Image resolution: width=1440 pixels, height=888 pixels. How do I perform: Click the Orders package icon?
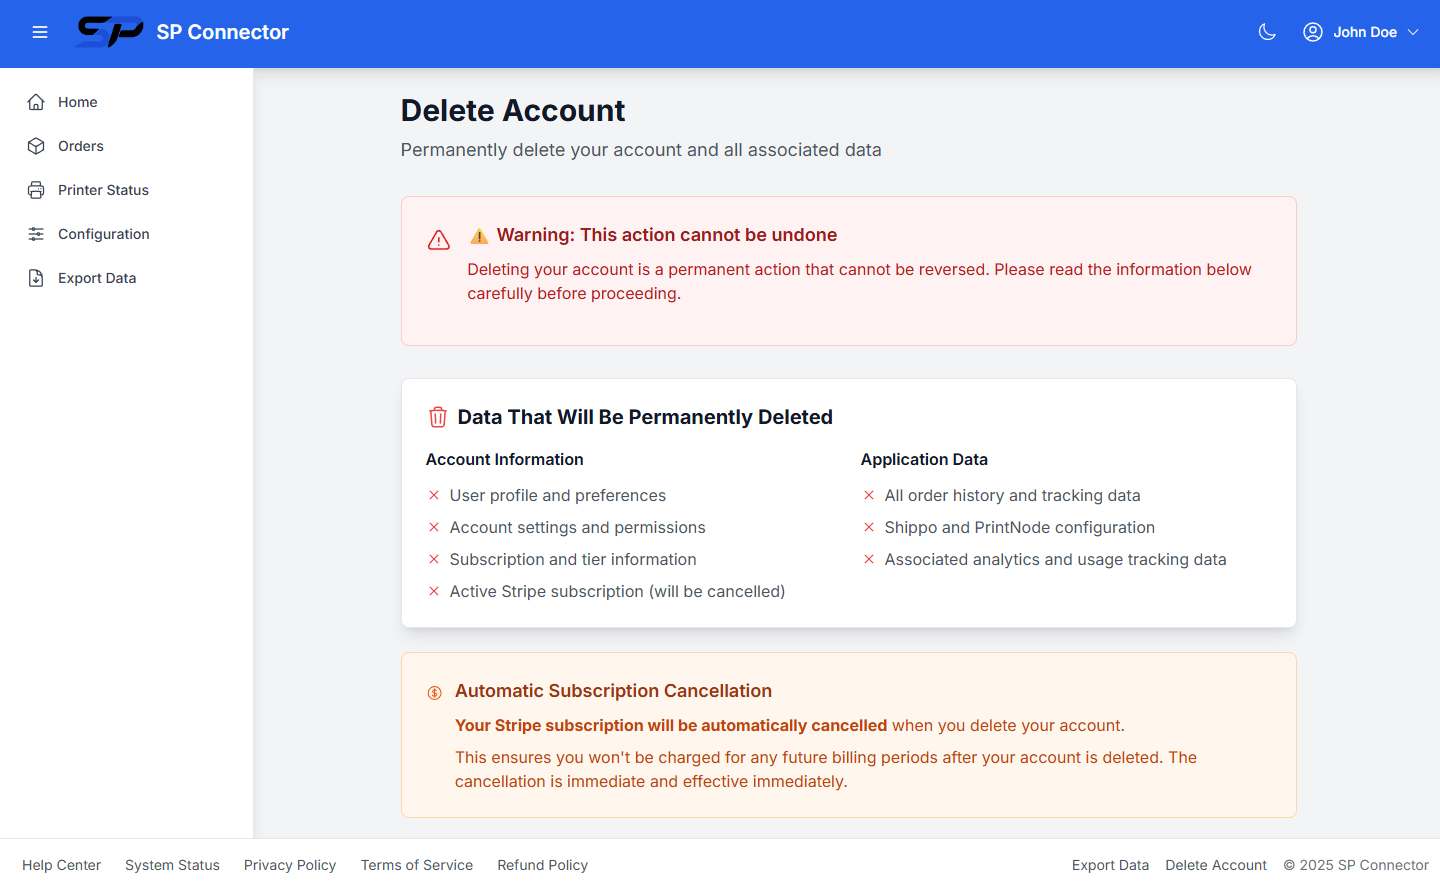pos(35,145)
